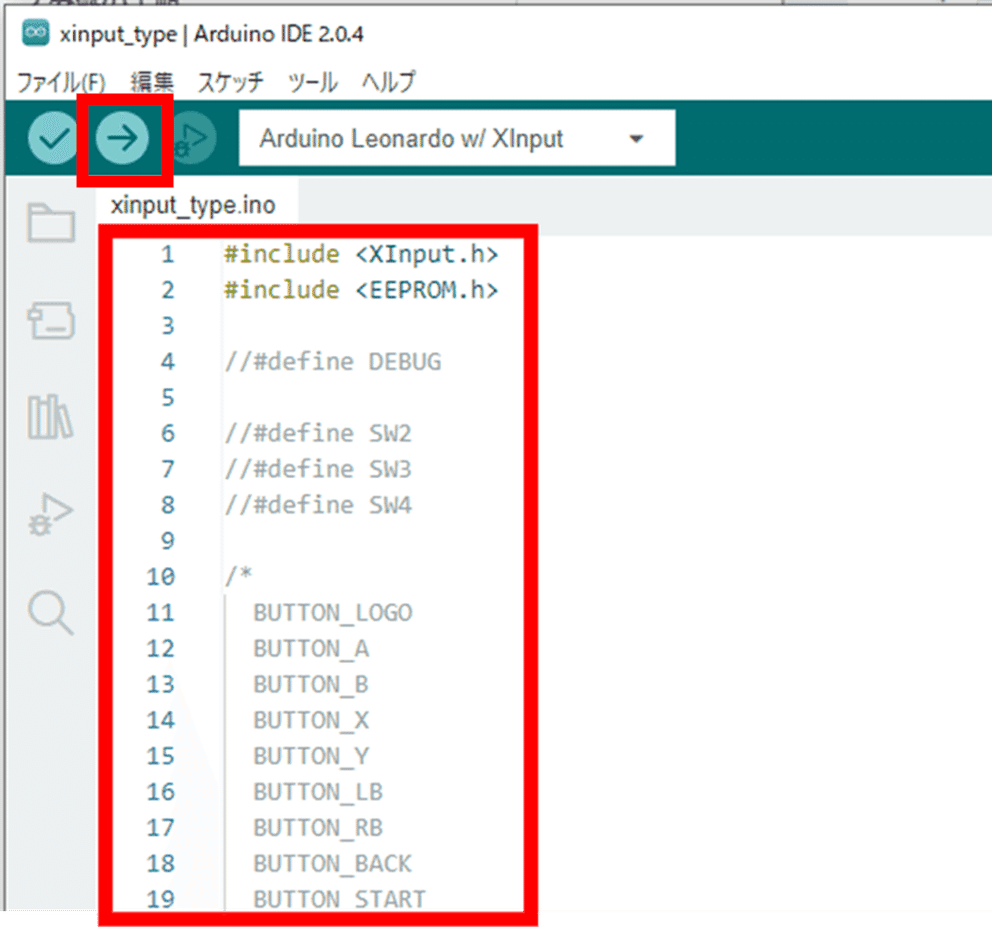Open the 編集 menu
The width and height of the screenshot is (992, 927).
(152, 82)
